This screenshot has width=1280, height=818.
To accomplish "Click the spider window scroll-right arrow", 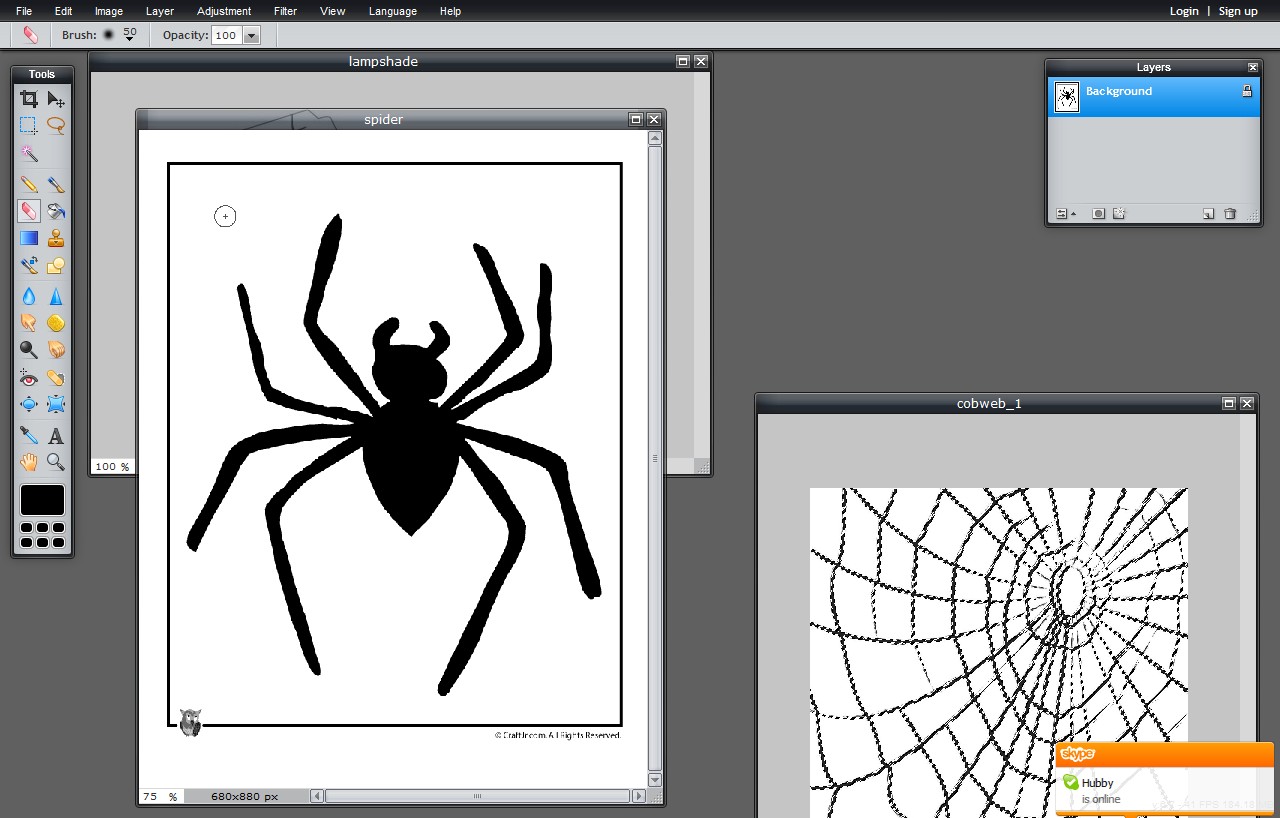I will [x=639, y=797].
